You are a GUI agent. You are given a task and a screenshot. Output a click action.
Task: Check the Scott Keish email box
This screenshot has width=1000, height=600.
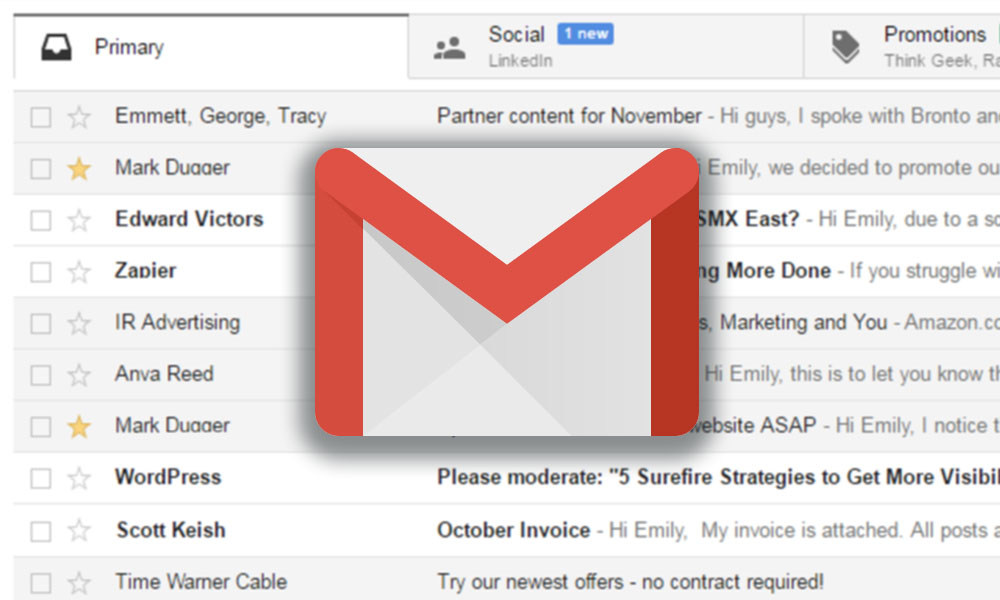click(41, 531)
